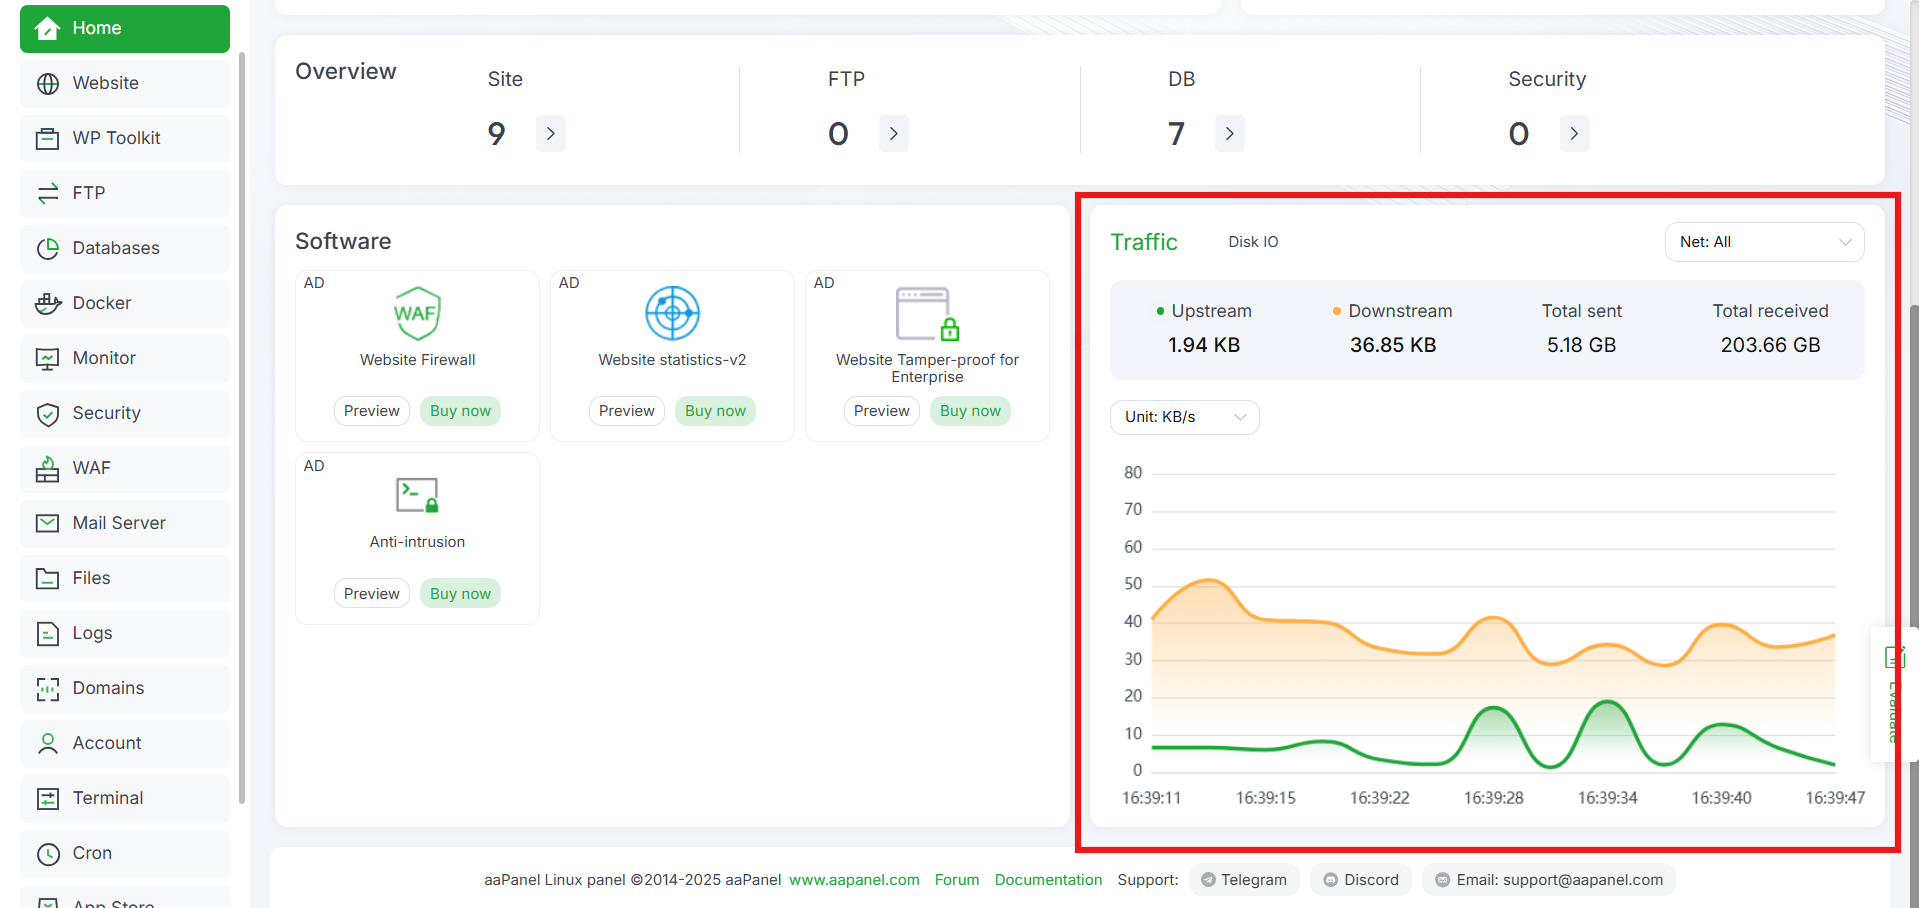Open the Cron clock icon

48,853
